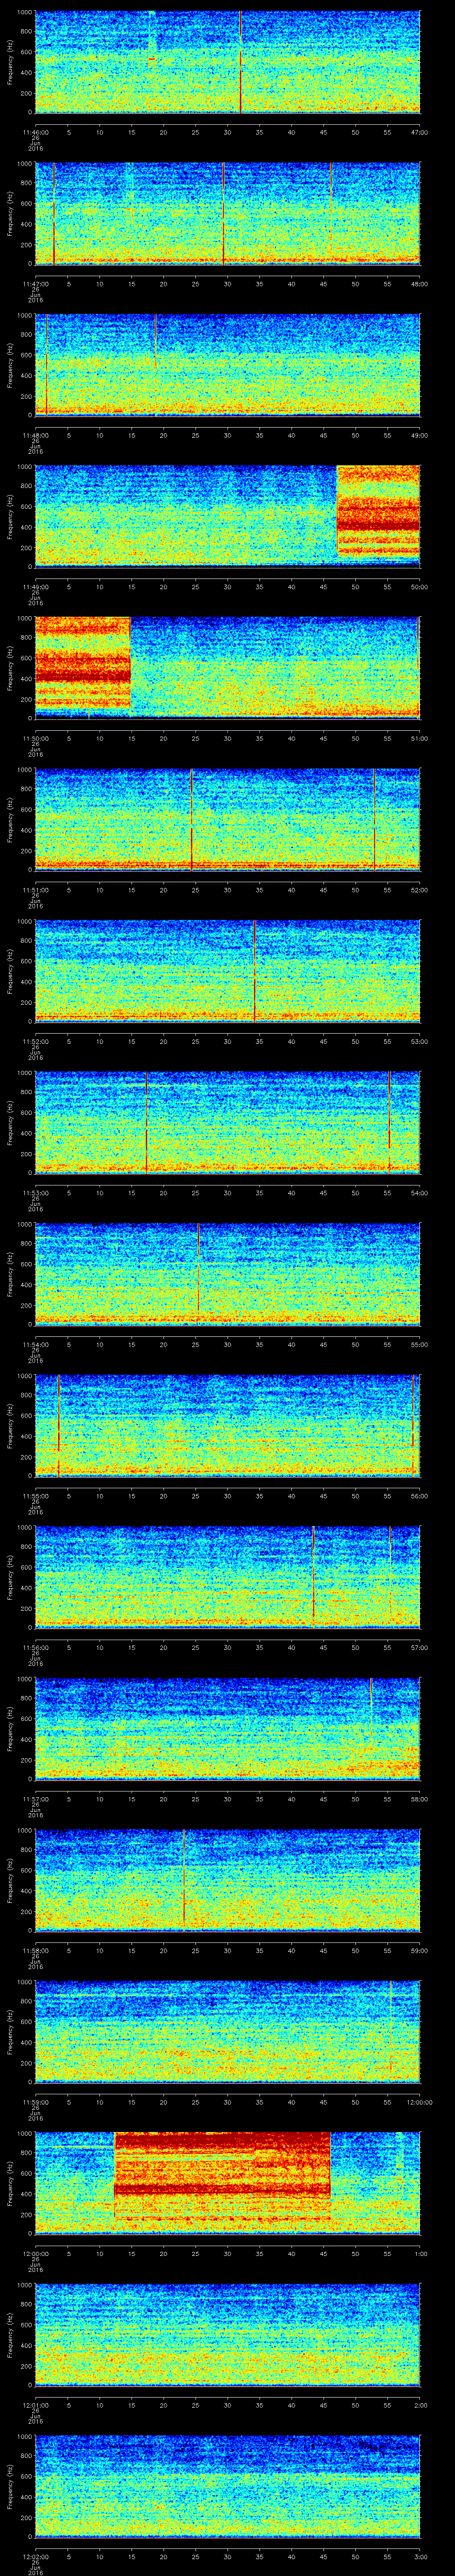Select the spectrogram panel starting at 11:46:00
Image resolution: width=455 pixels, height=2576 pixels.
coord(227,62)
